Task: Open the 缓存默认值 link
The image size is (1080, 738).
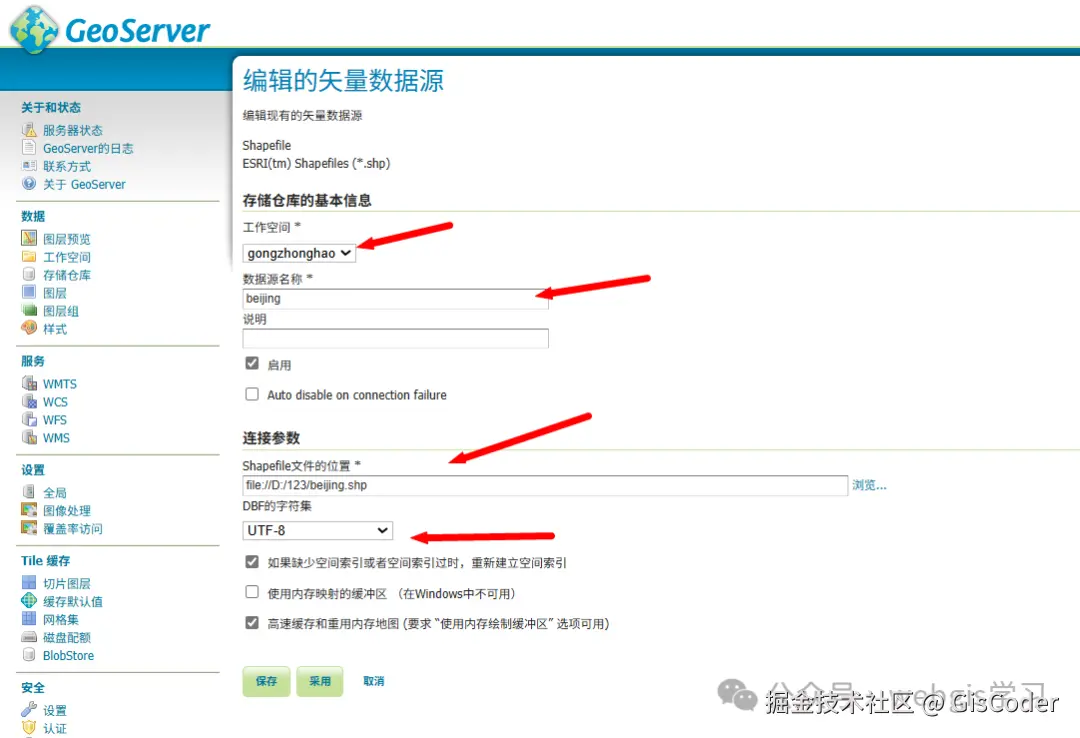Action: point(72,602)
